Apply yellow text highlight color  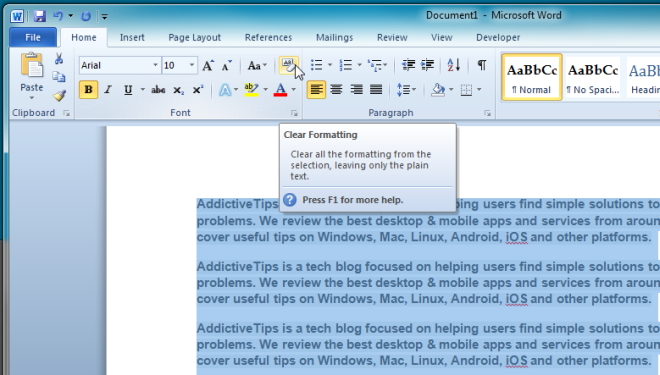point(251,90)
